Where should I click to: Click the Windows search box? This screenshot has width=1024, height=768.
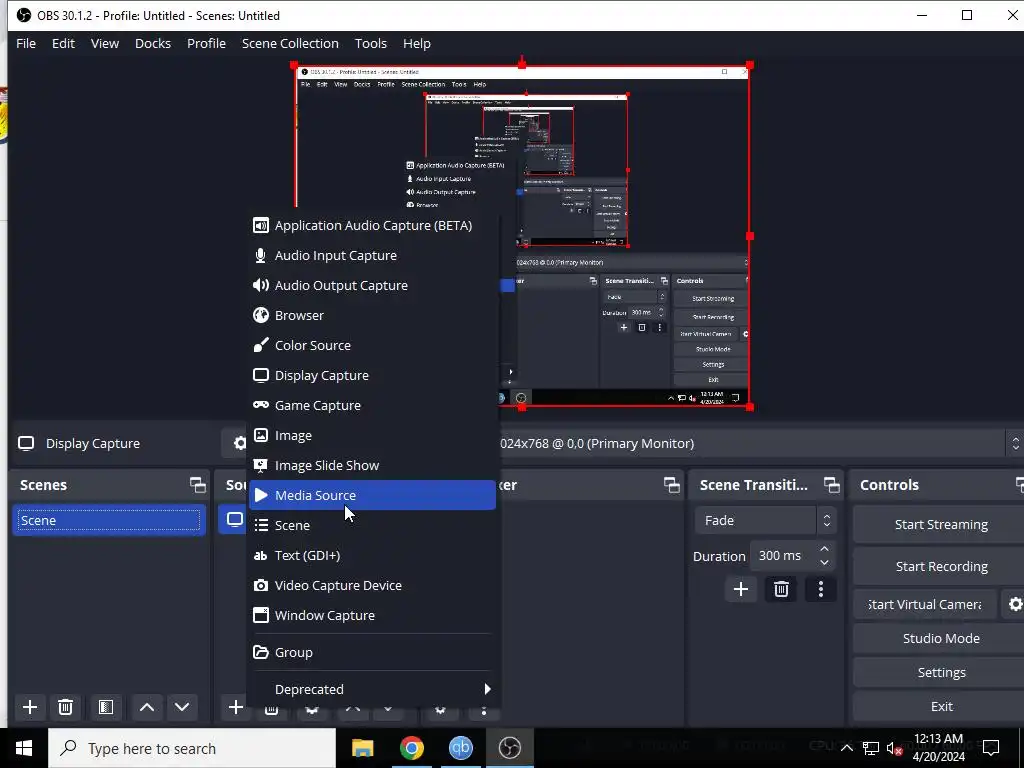click(192, 748)
